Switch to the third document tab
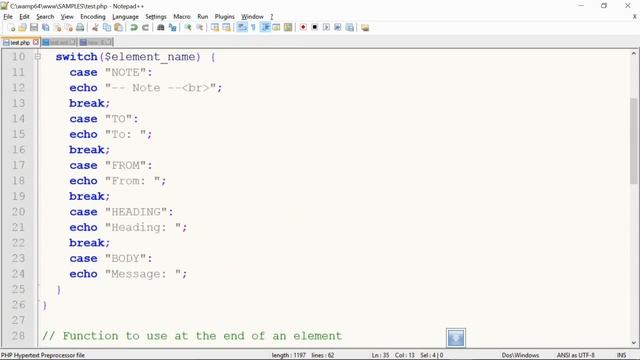This screenshot has width=640, height=360. [x=96, y=42]
